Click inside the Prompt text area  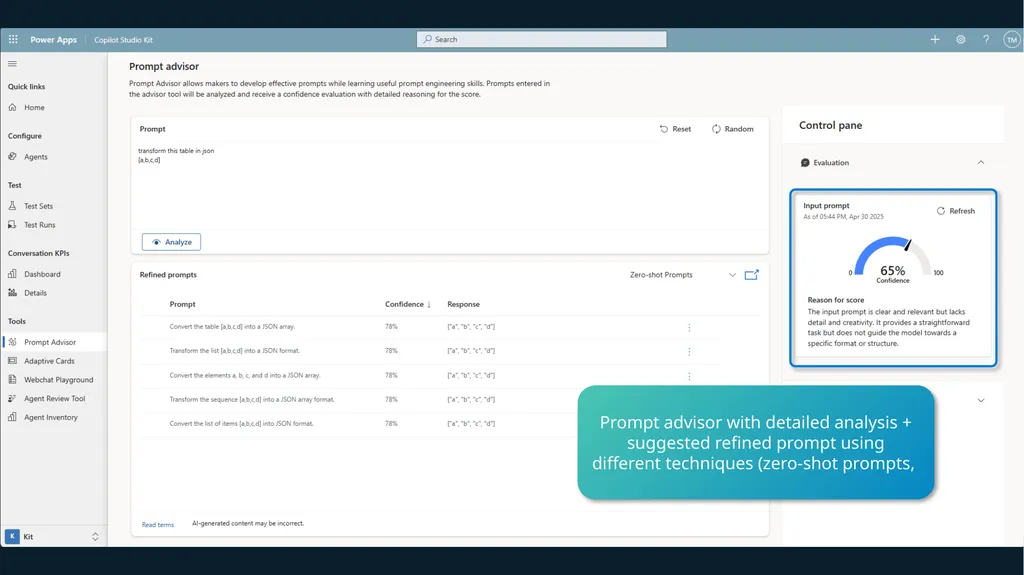(x=449, y=185)
